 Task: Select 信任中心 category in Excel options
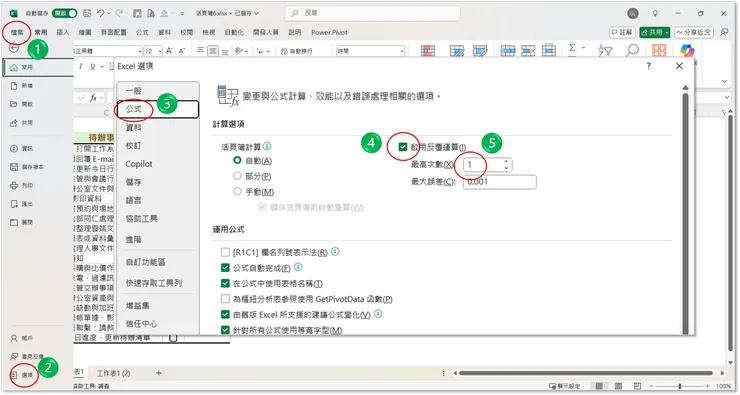tap(158, 324)
